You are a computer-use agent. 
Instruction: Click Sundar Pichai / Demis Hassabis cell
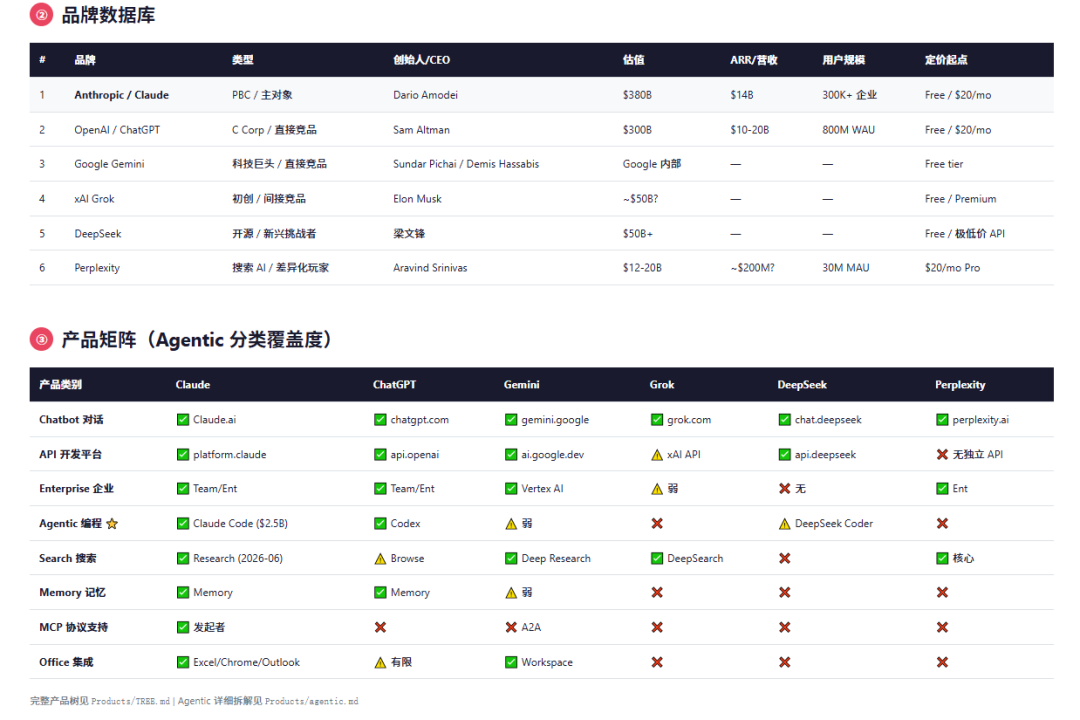(466, 164)
